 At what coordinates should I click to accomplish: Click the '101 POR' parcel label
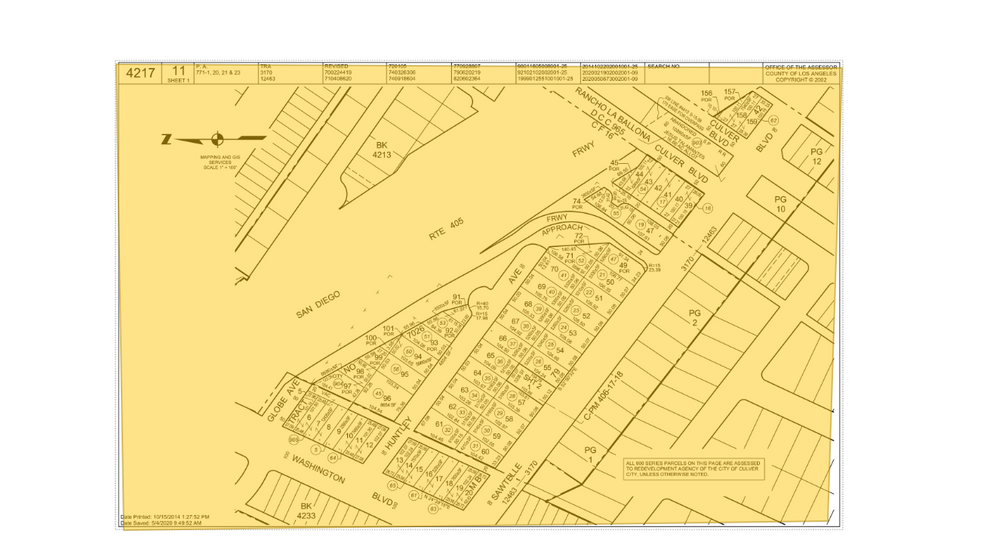tap(388, 330)
